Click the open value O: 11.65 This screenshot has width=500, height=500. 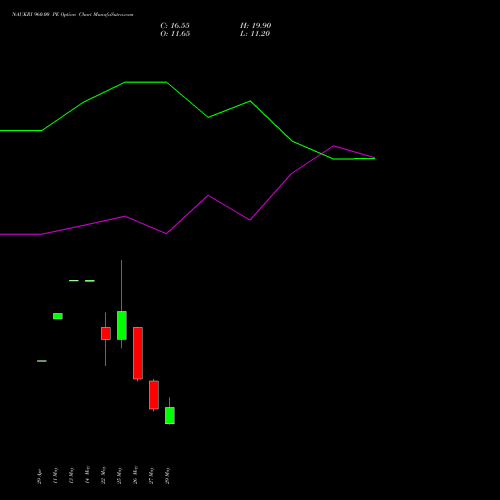[x=175, y=34]
